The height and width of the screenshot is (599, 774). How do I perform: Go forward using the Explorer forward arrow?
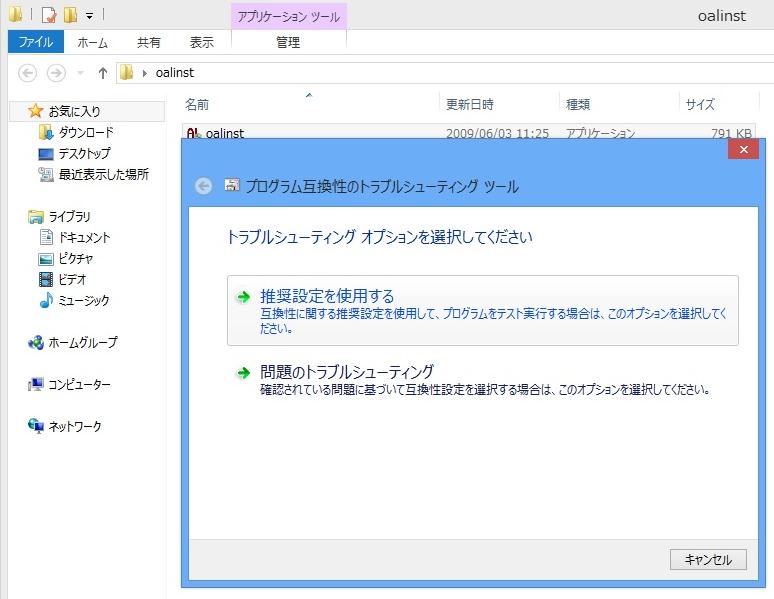pyautogui.click(x=56, y=73)
